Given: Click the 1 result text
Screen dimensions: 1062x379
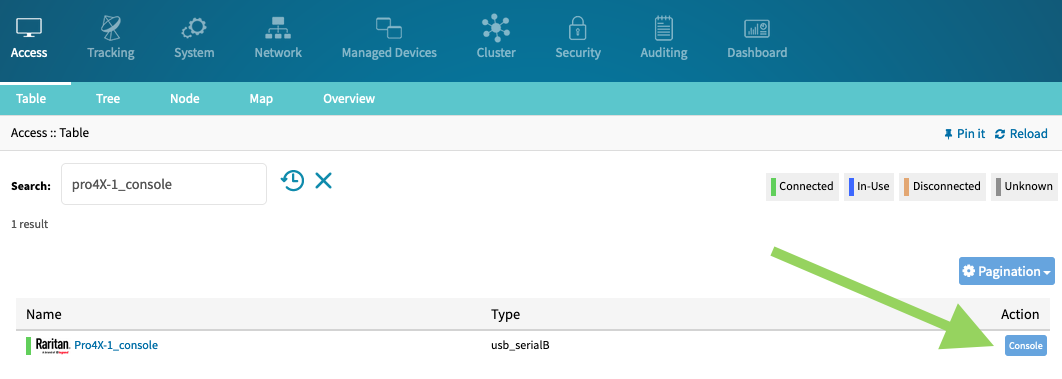Looking at the screenshot, I should click(x=29, y=223).
